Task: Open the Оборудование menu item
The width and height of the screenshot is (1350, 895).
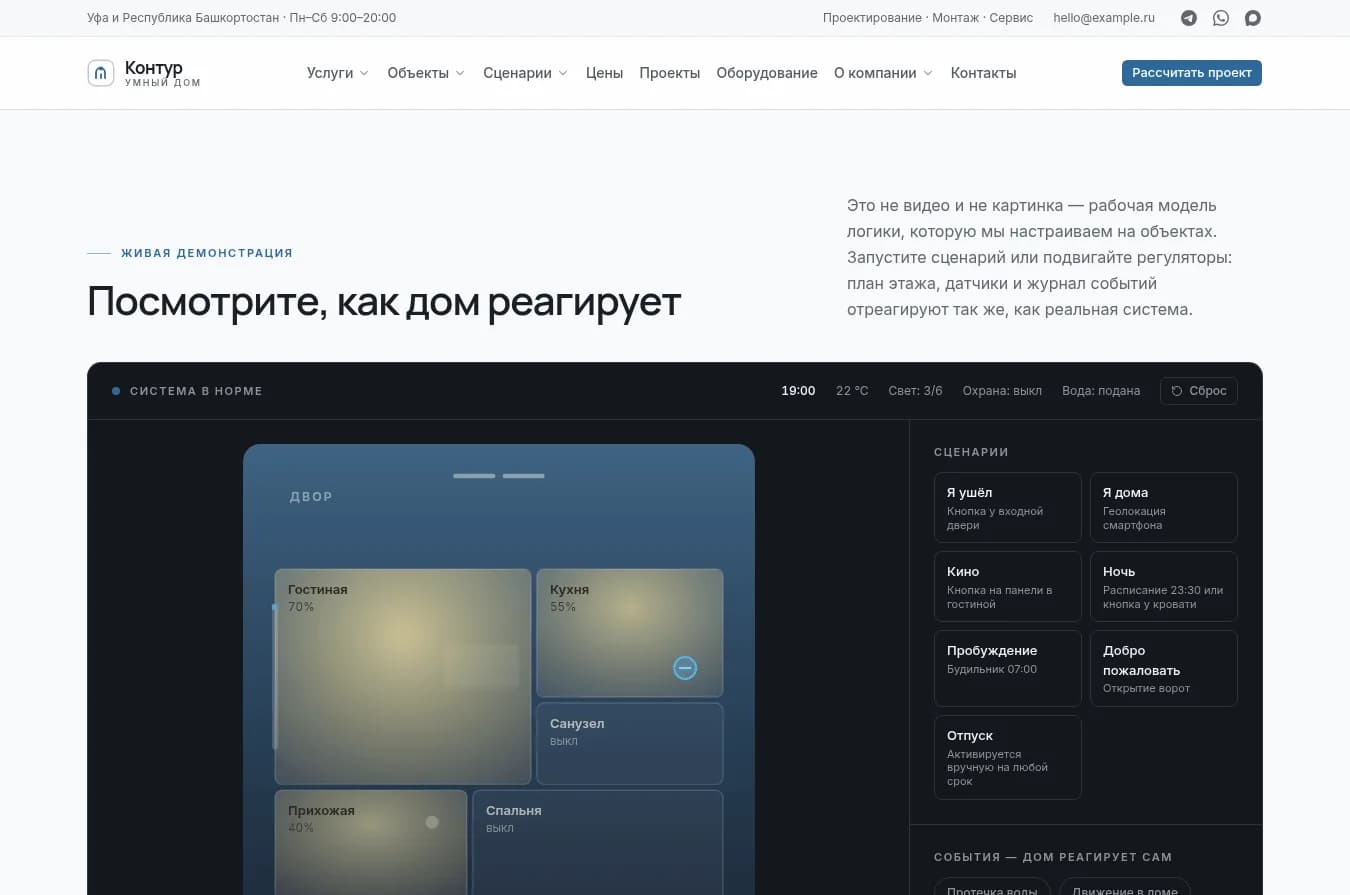Action: [x=767, y=73]
